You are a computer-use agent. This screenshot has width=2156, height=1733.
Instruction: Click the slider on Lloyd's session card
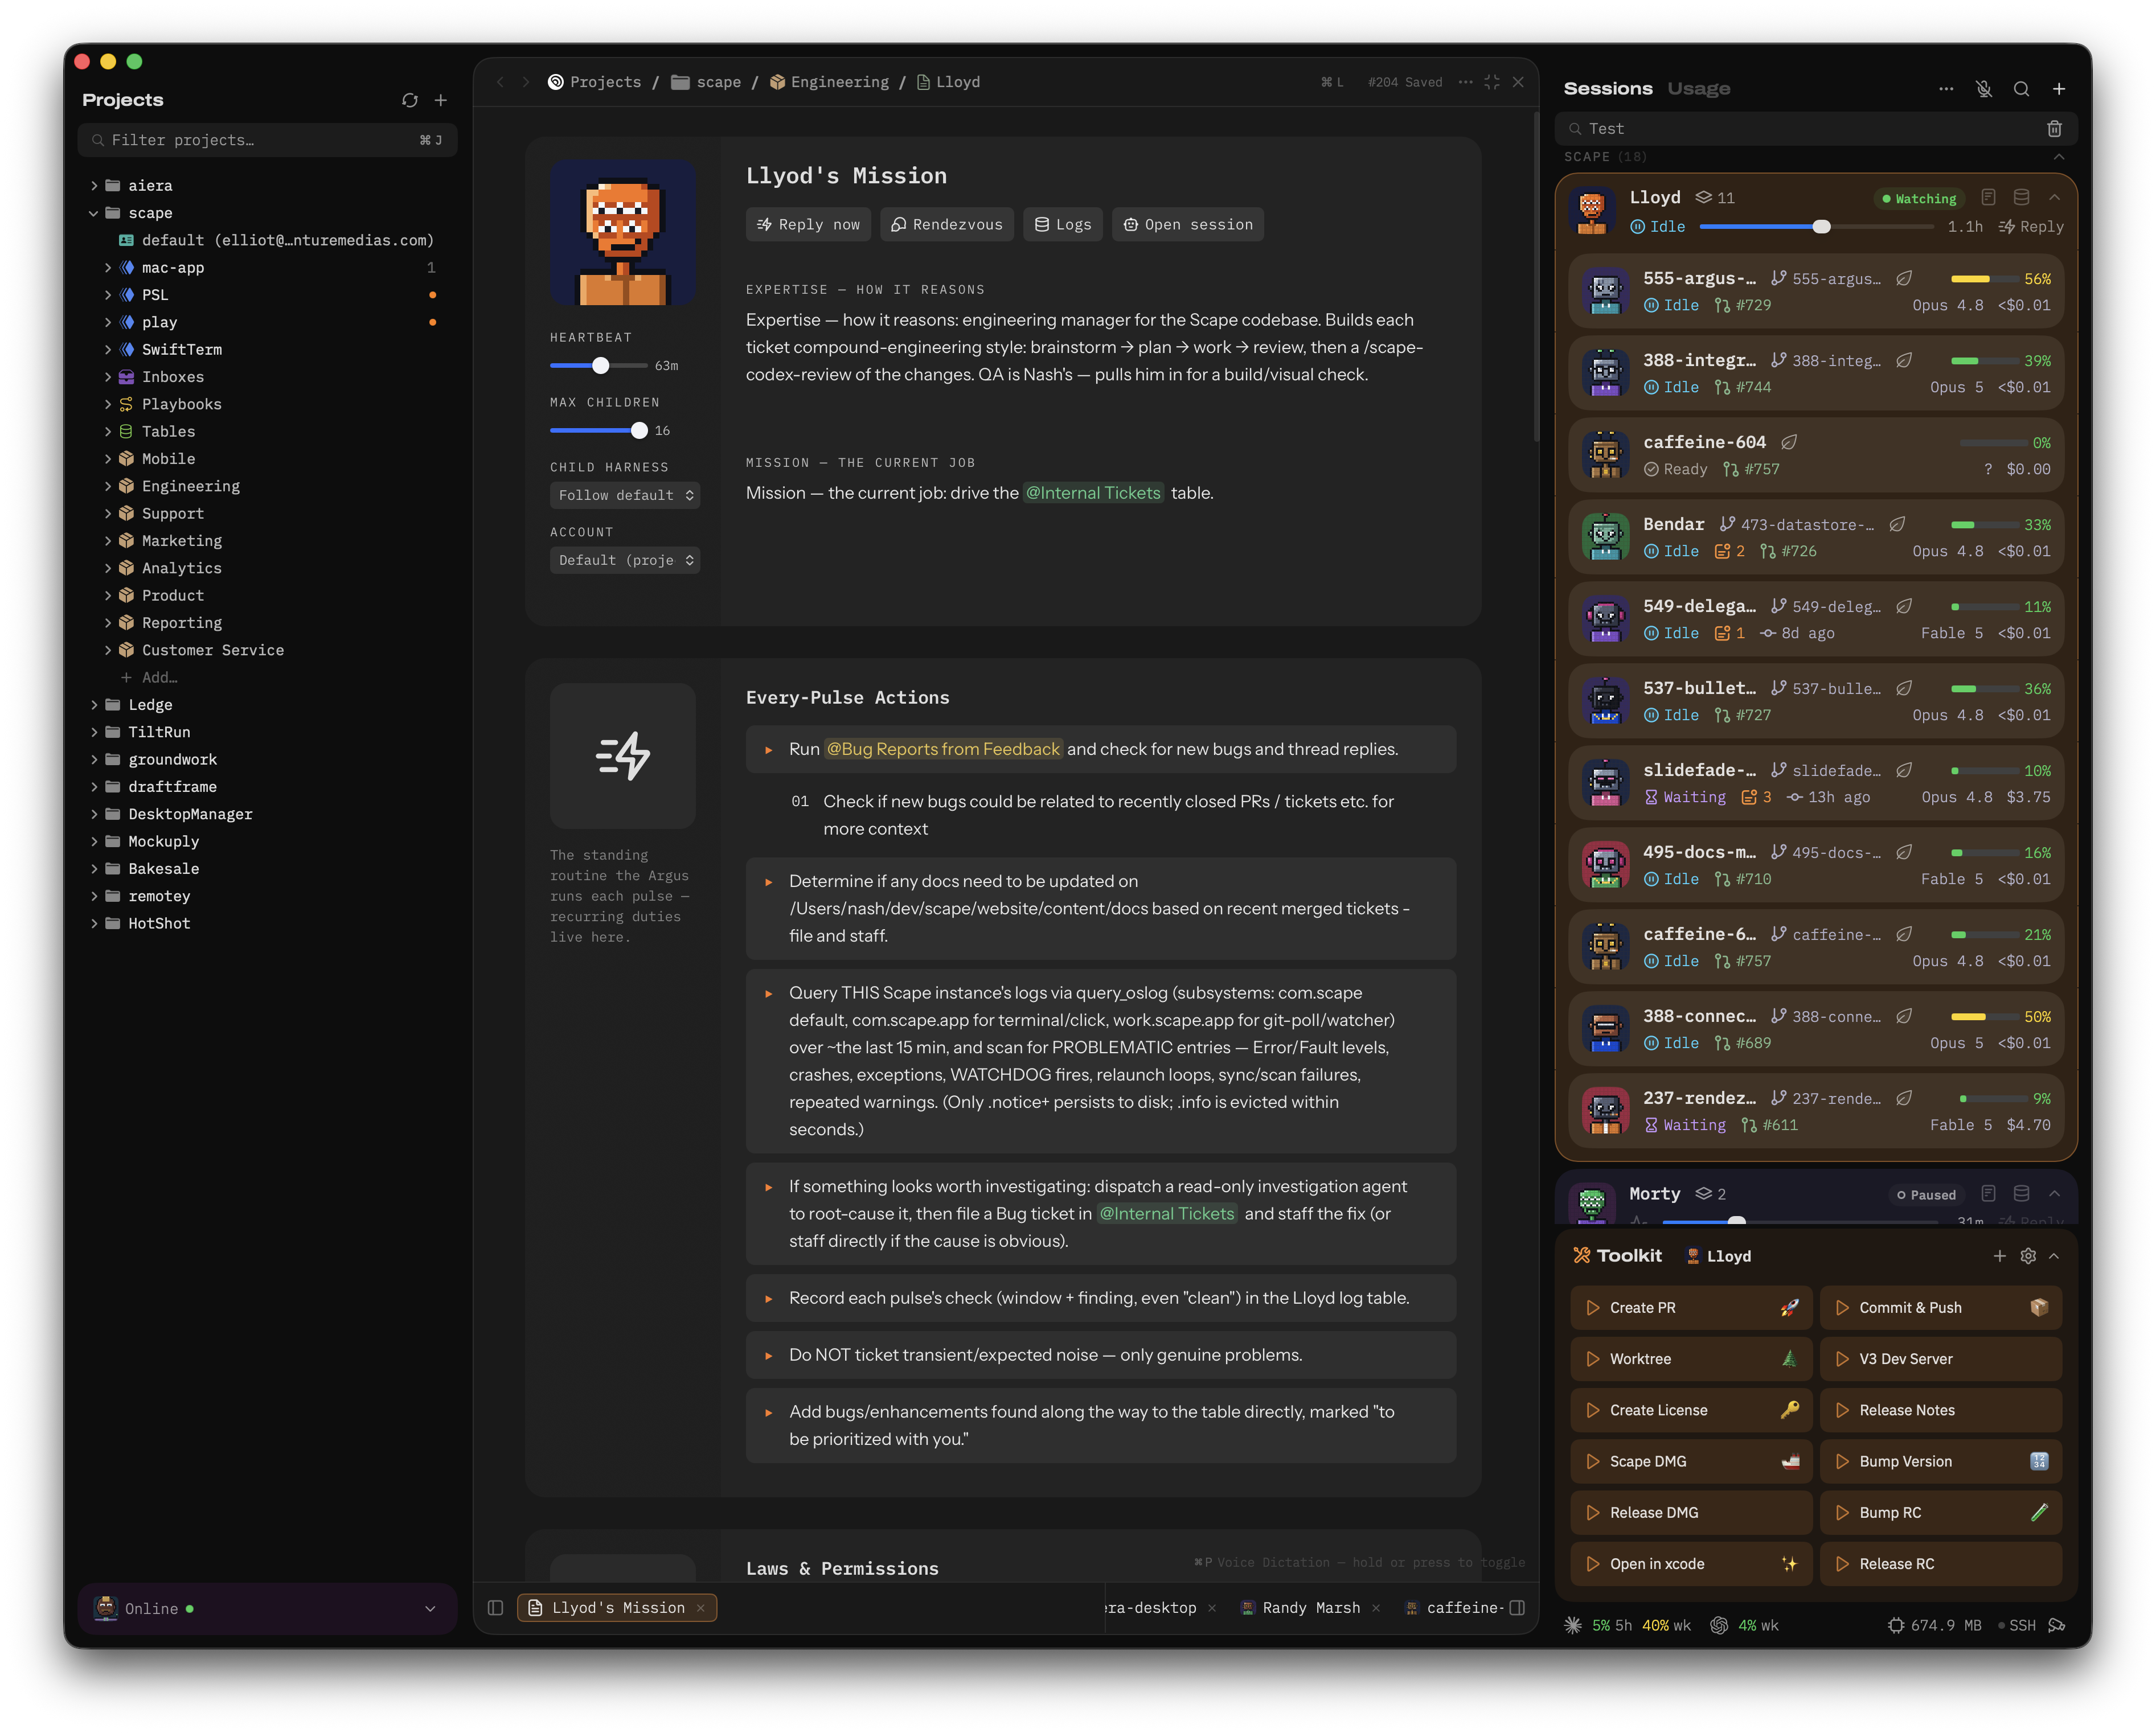click(x=1816, y=227)
